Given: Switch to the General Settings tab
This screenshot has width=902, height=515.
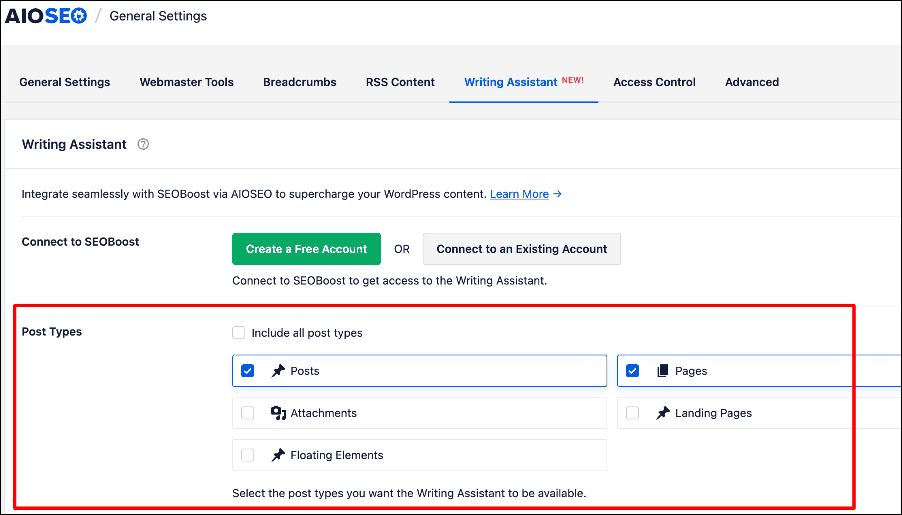Looking at the screenshot, I should click(x=64, y=82).
